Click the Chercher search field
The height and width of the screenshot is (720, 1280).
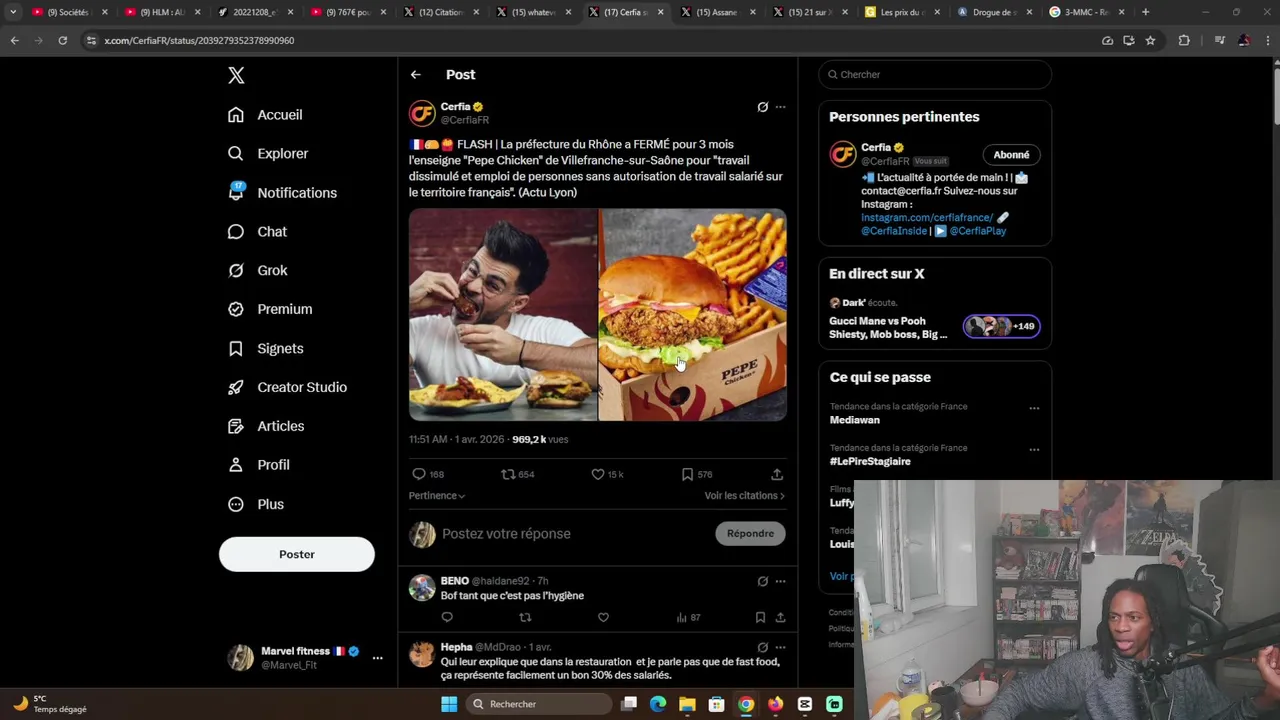click(x=935, y=75)
